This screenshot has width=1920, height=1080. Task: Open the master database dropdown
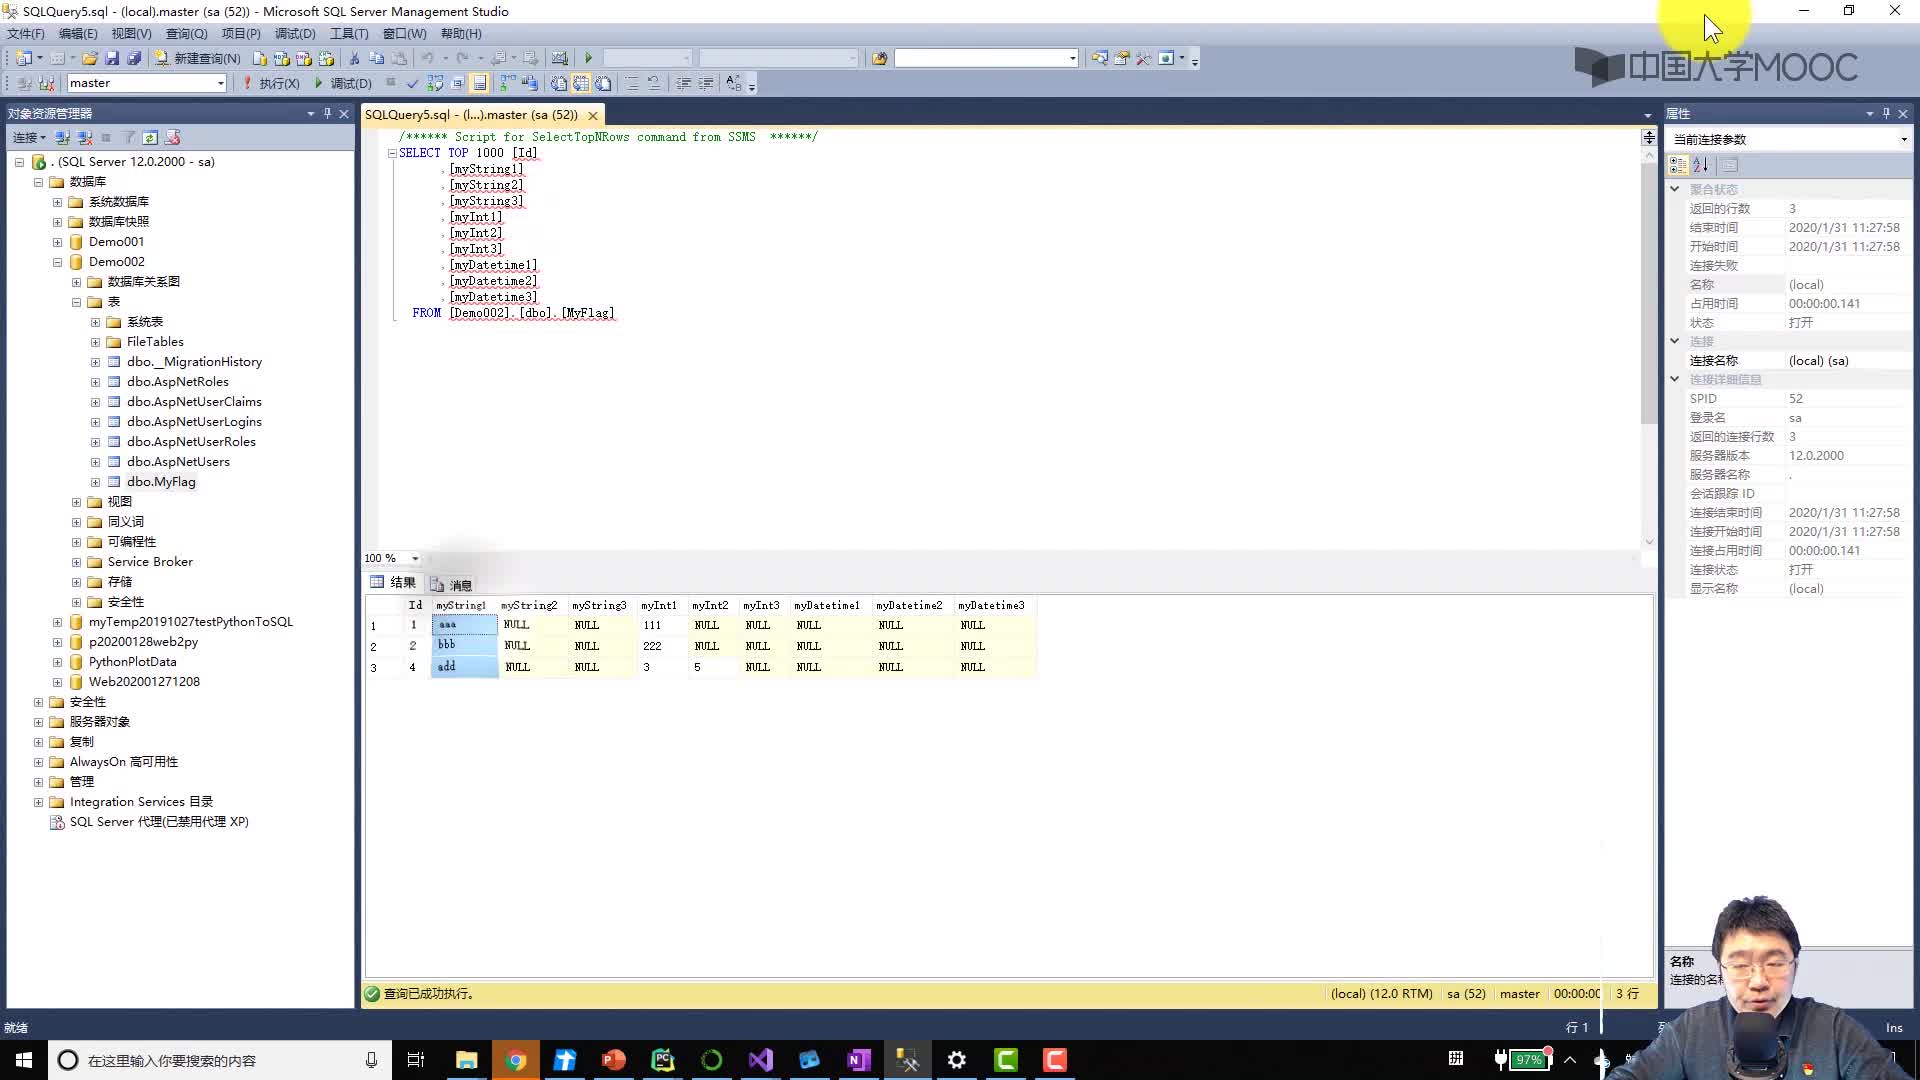[x=220, y=83]
